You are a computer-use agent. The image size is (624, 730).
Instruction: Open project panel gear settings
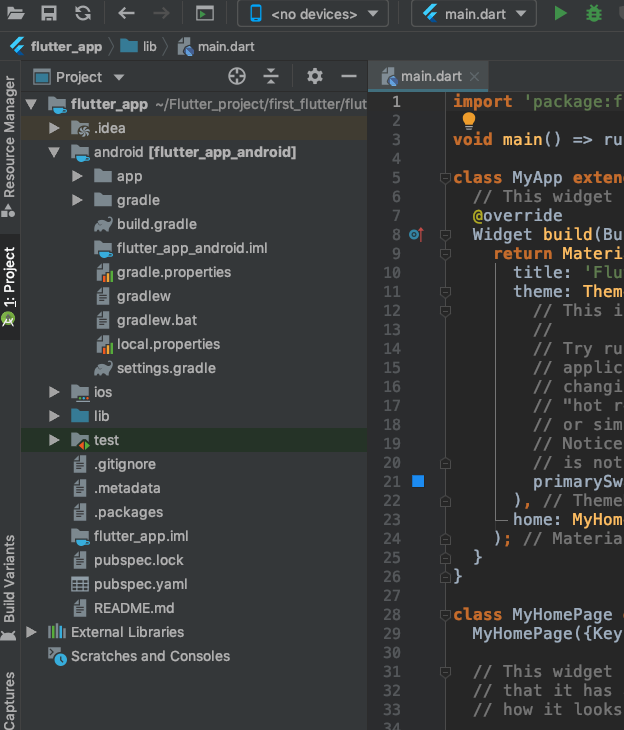point(315,76)
